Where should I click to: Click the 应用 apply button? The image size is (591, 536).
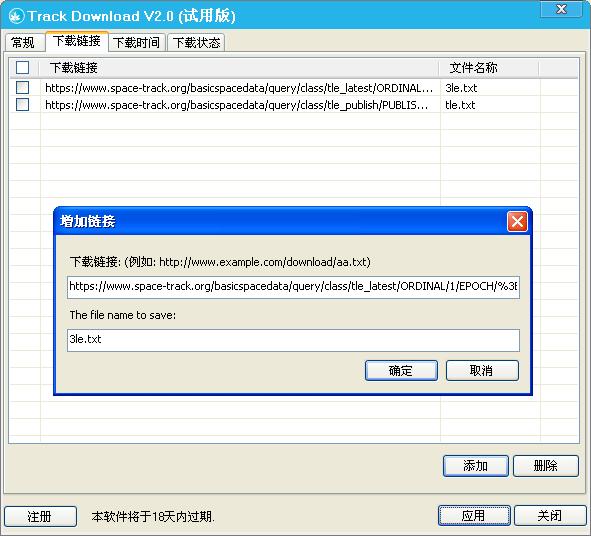pos(474,515)
